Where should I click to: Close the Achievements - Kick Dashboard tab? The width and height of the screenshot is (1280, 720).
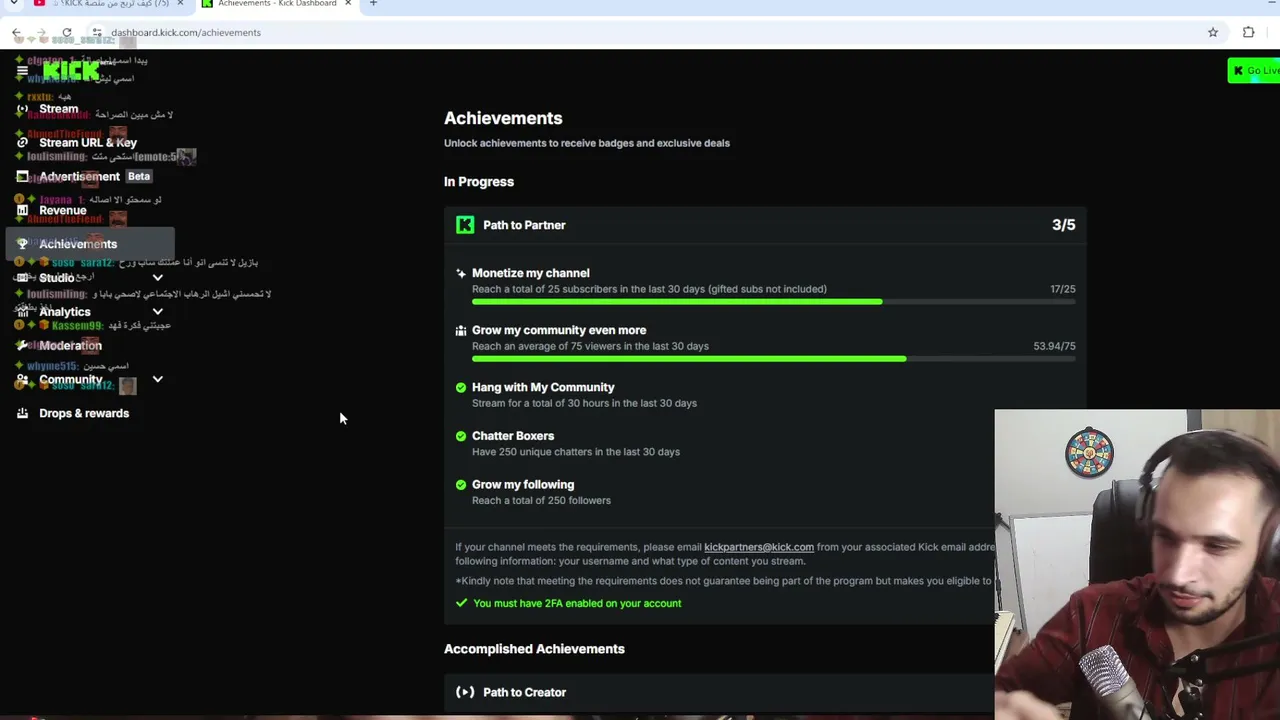click(348, 4)
